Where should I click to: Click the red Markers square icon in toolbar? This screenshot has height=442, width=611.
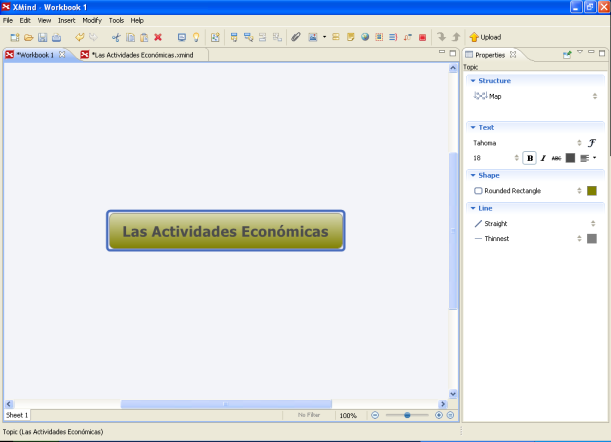(422, 37)
